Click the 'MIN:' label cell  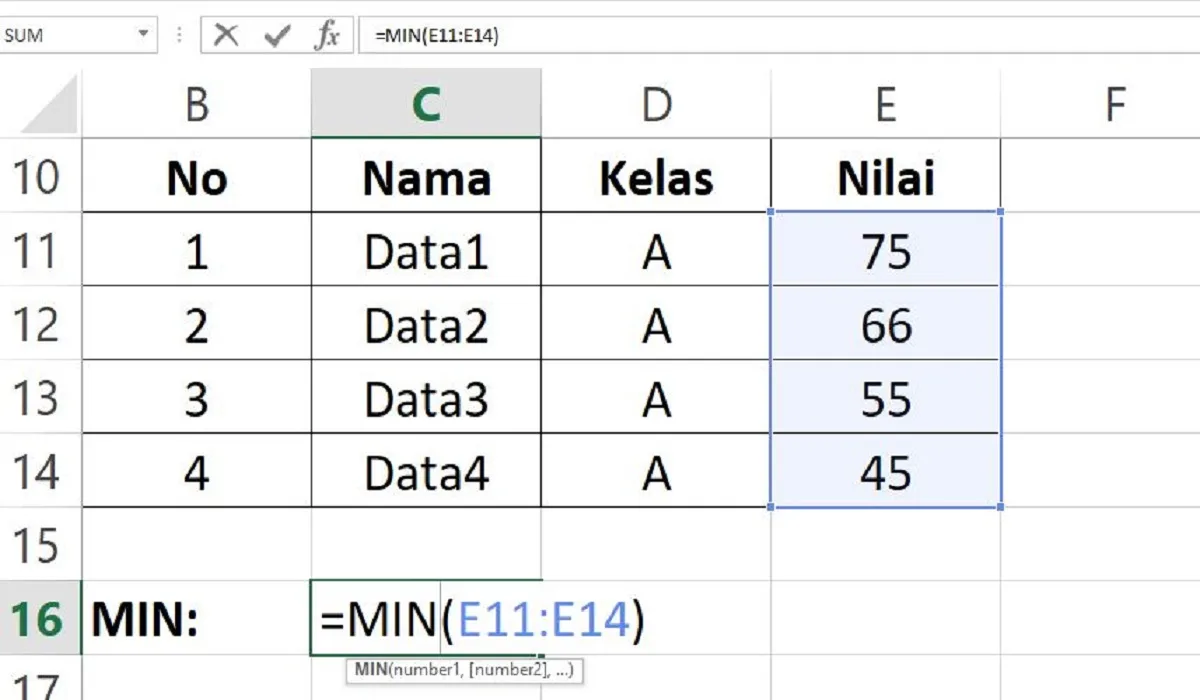point(197,619)
